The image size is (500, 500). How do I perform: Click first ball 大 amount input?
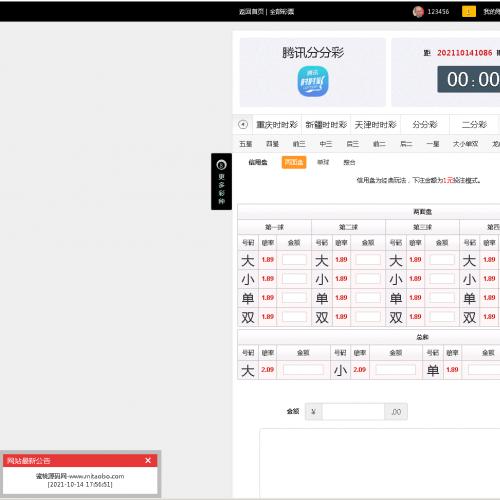coord(294,260)
